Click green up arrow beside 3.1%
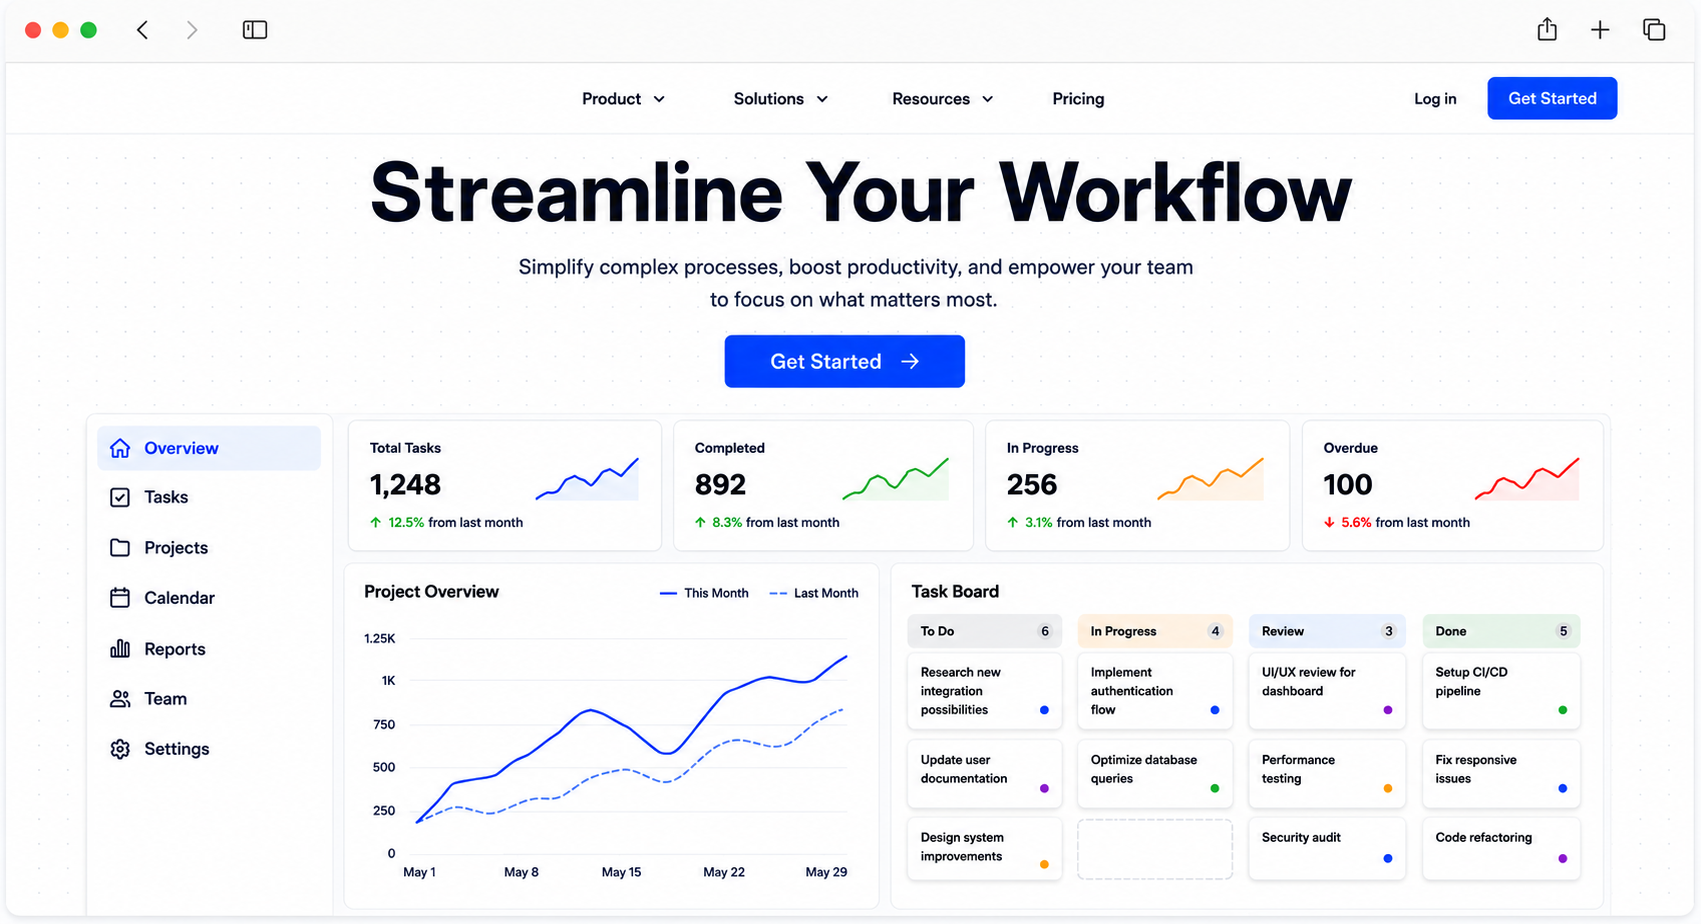1701x924 pixels. (x=1013, y=522)
